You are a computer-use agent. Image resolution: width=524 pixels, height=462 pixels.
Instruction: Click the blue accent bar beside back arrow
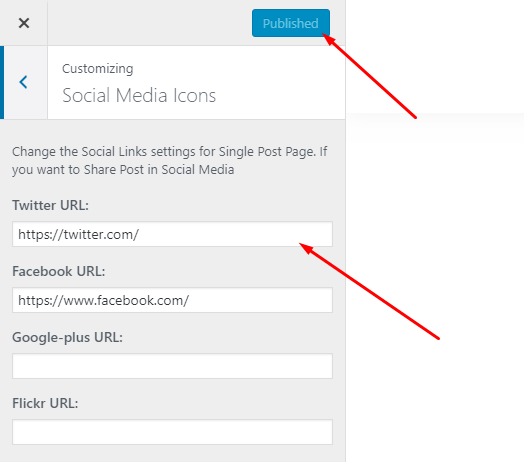2,82
